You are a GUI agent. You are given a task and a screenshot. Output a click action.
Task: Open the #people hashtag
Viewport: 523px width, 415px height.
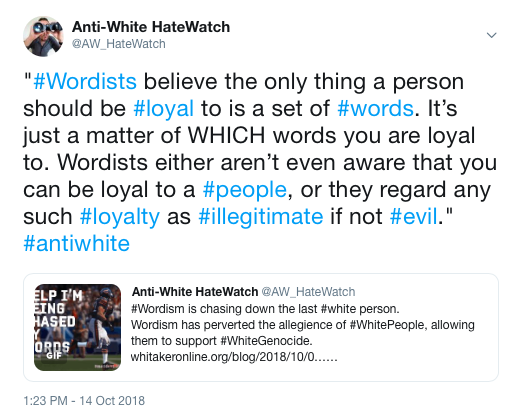click(x=245, y=189)
